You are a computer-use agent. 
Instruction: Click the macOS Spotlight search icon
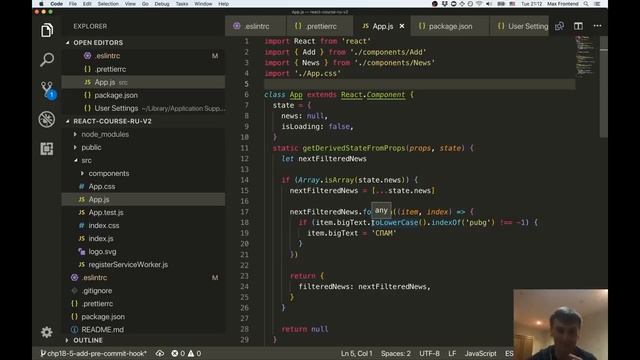coord(586,4)
